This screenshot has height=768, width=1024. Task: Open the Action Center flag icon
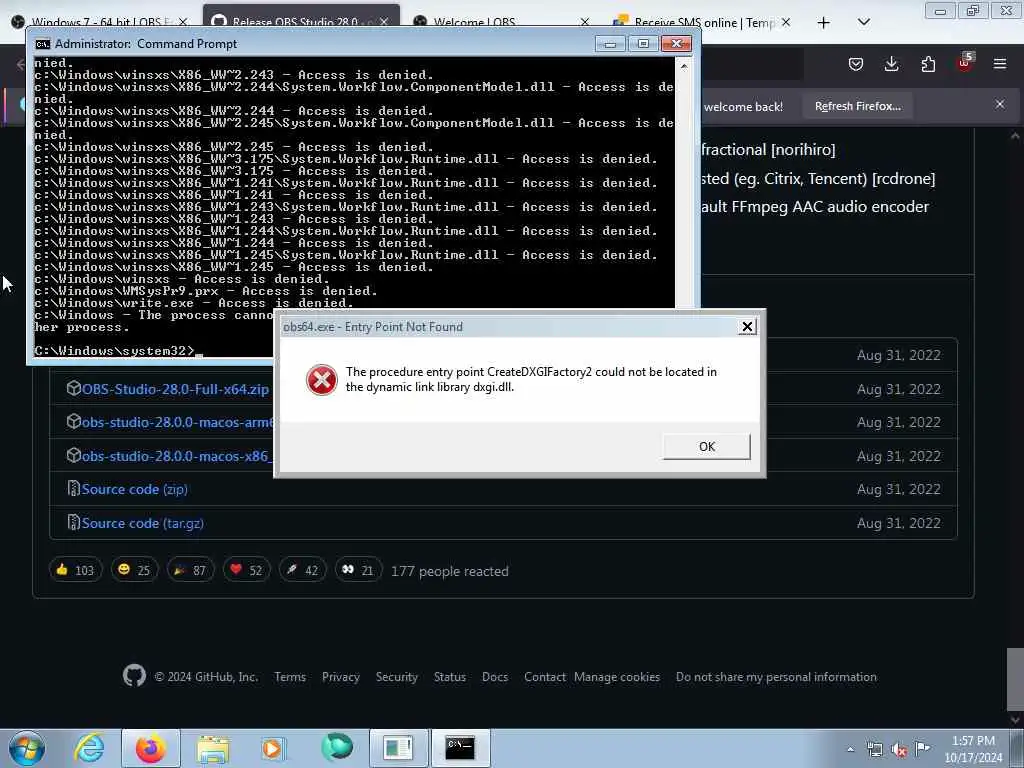pyautogui.click(x=923, y=748)
